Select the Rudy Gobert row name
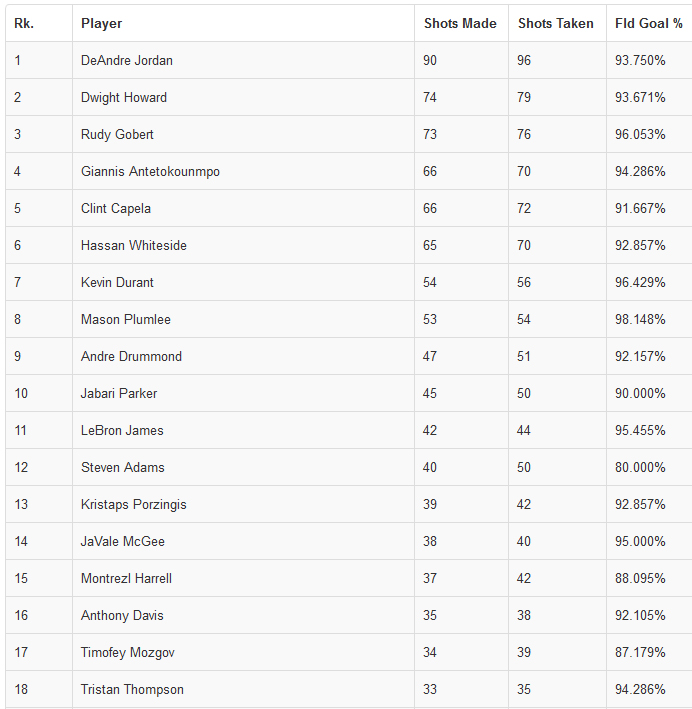This screenshot has height=709, width=692. [x=117, y=134]
